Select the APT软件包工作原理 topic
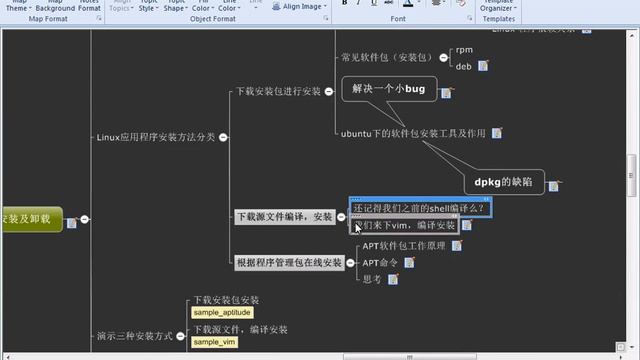The image size is (640, 360). (404, 246)
